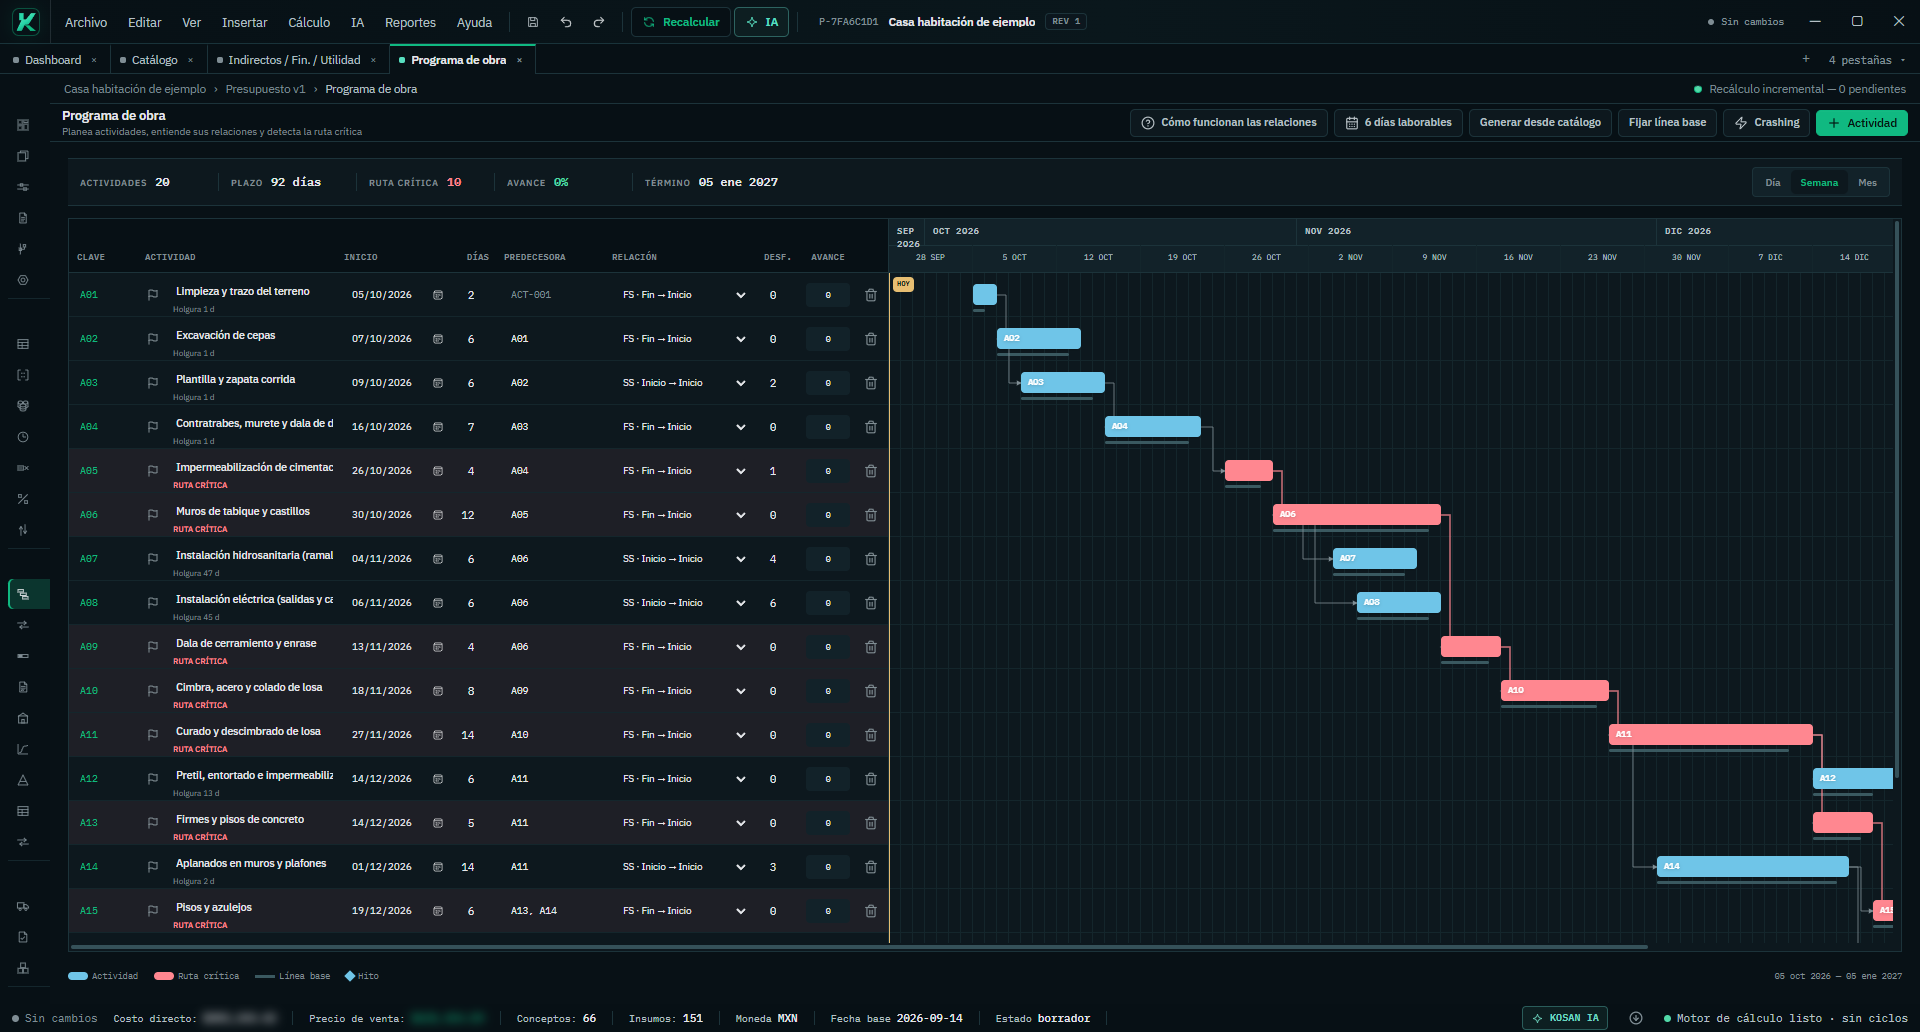The image size is (1920, 1032).
Task: Click the calendar icon for A15 start date
Action: [438, 911]
